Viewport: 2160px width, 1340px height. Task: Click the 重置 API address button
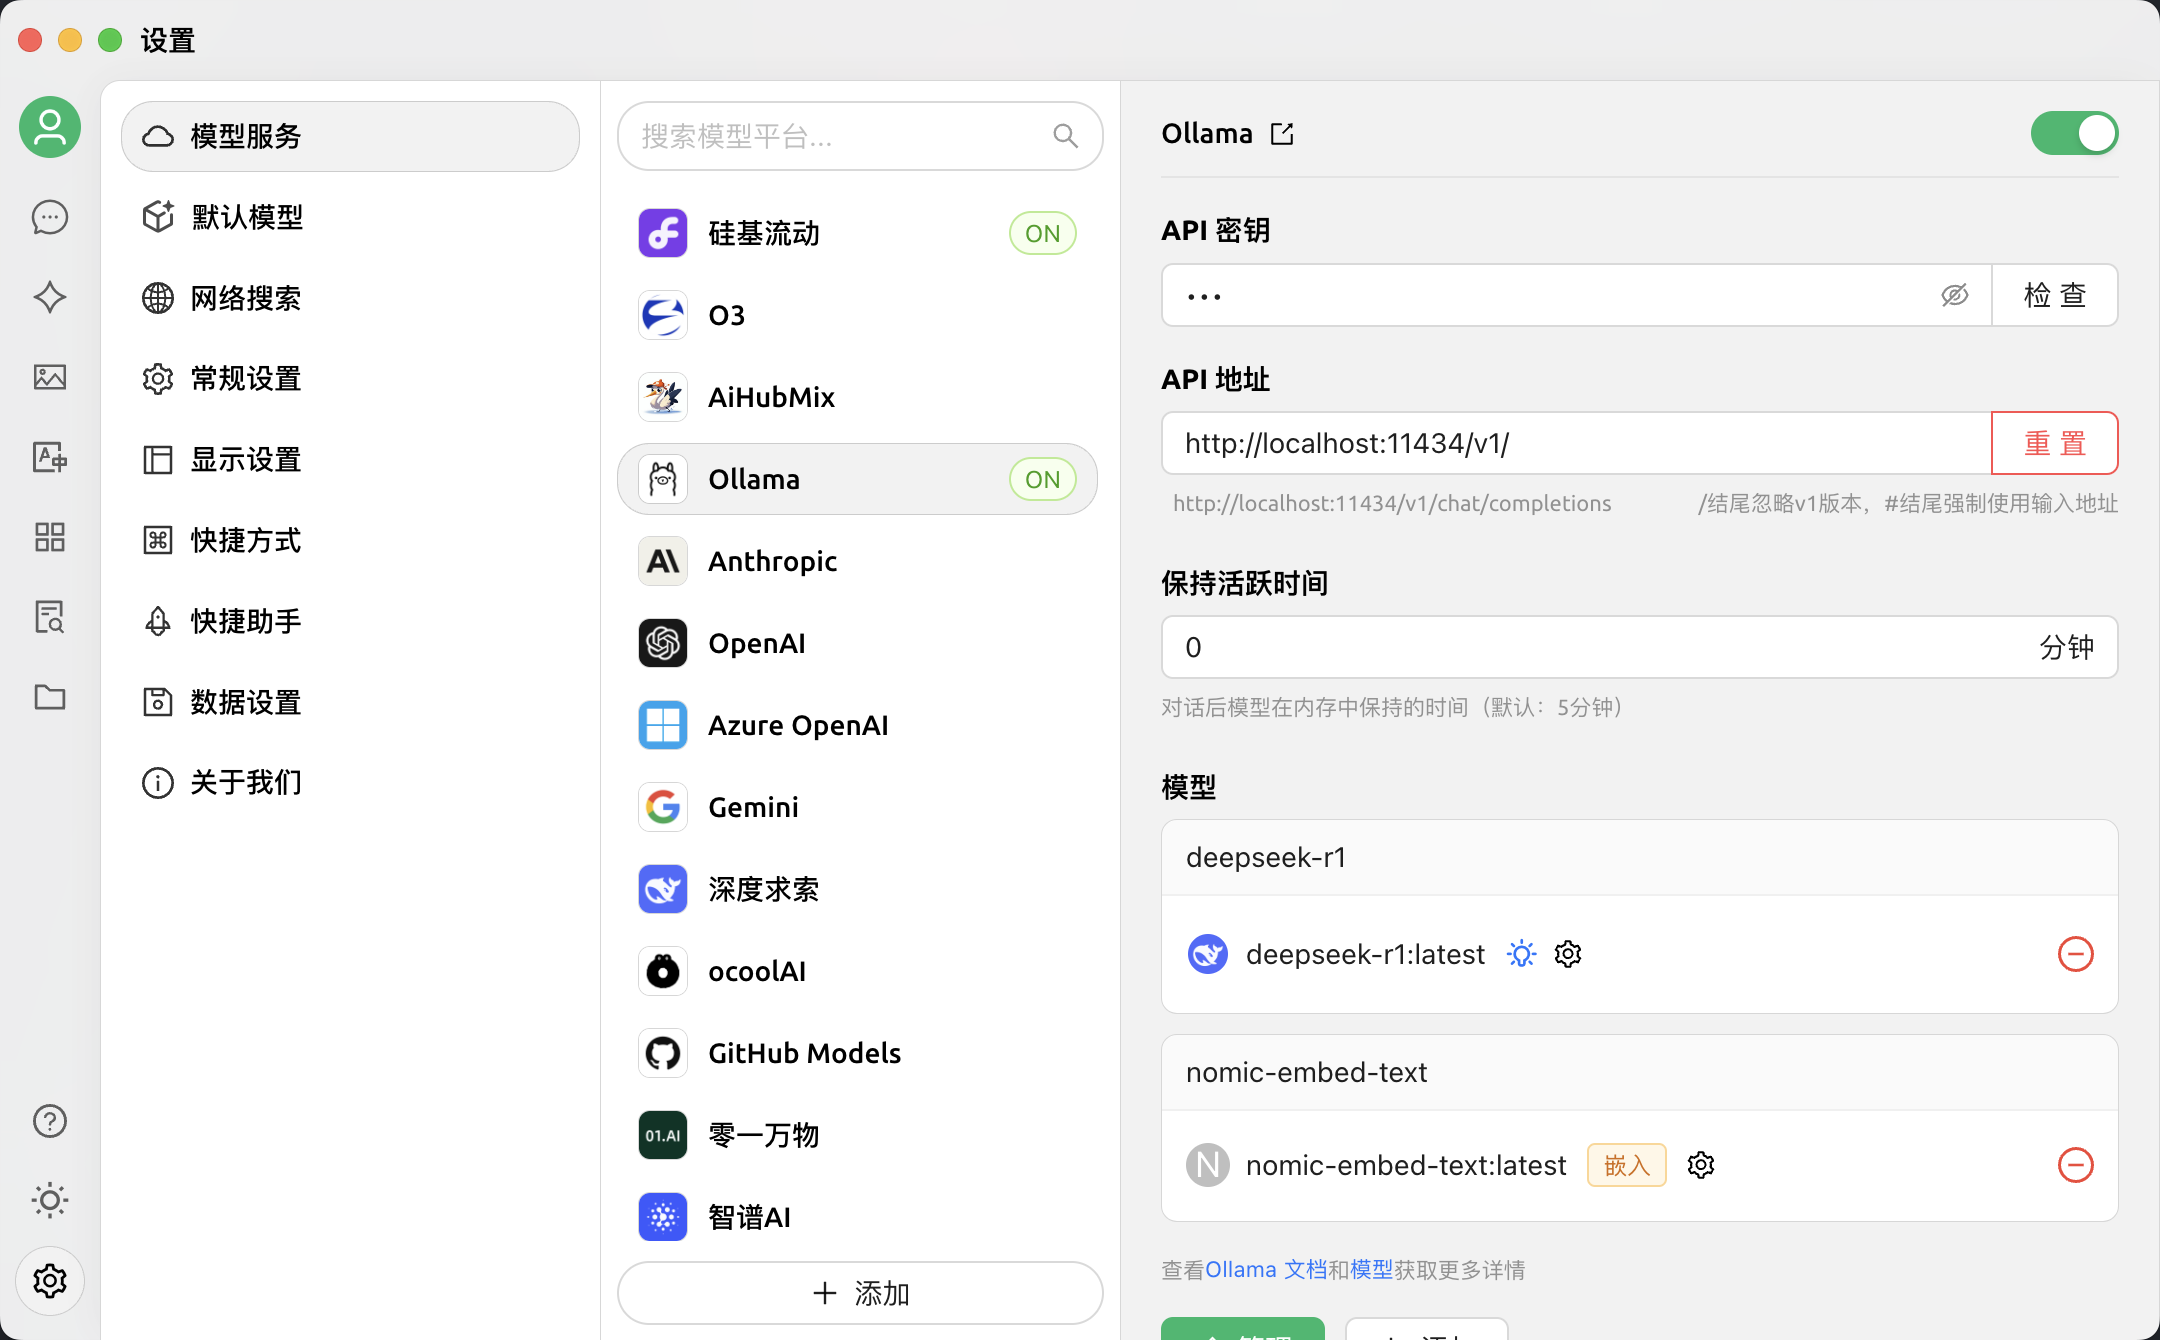tap(2055, 443)
